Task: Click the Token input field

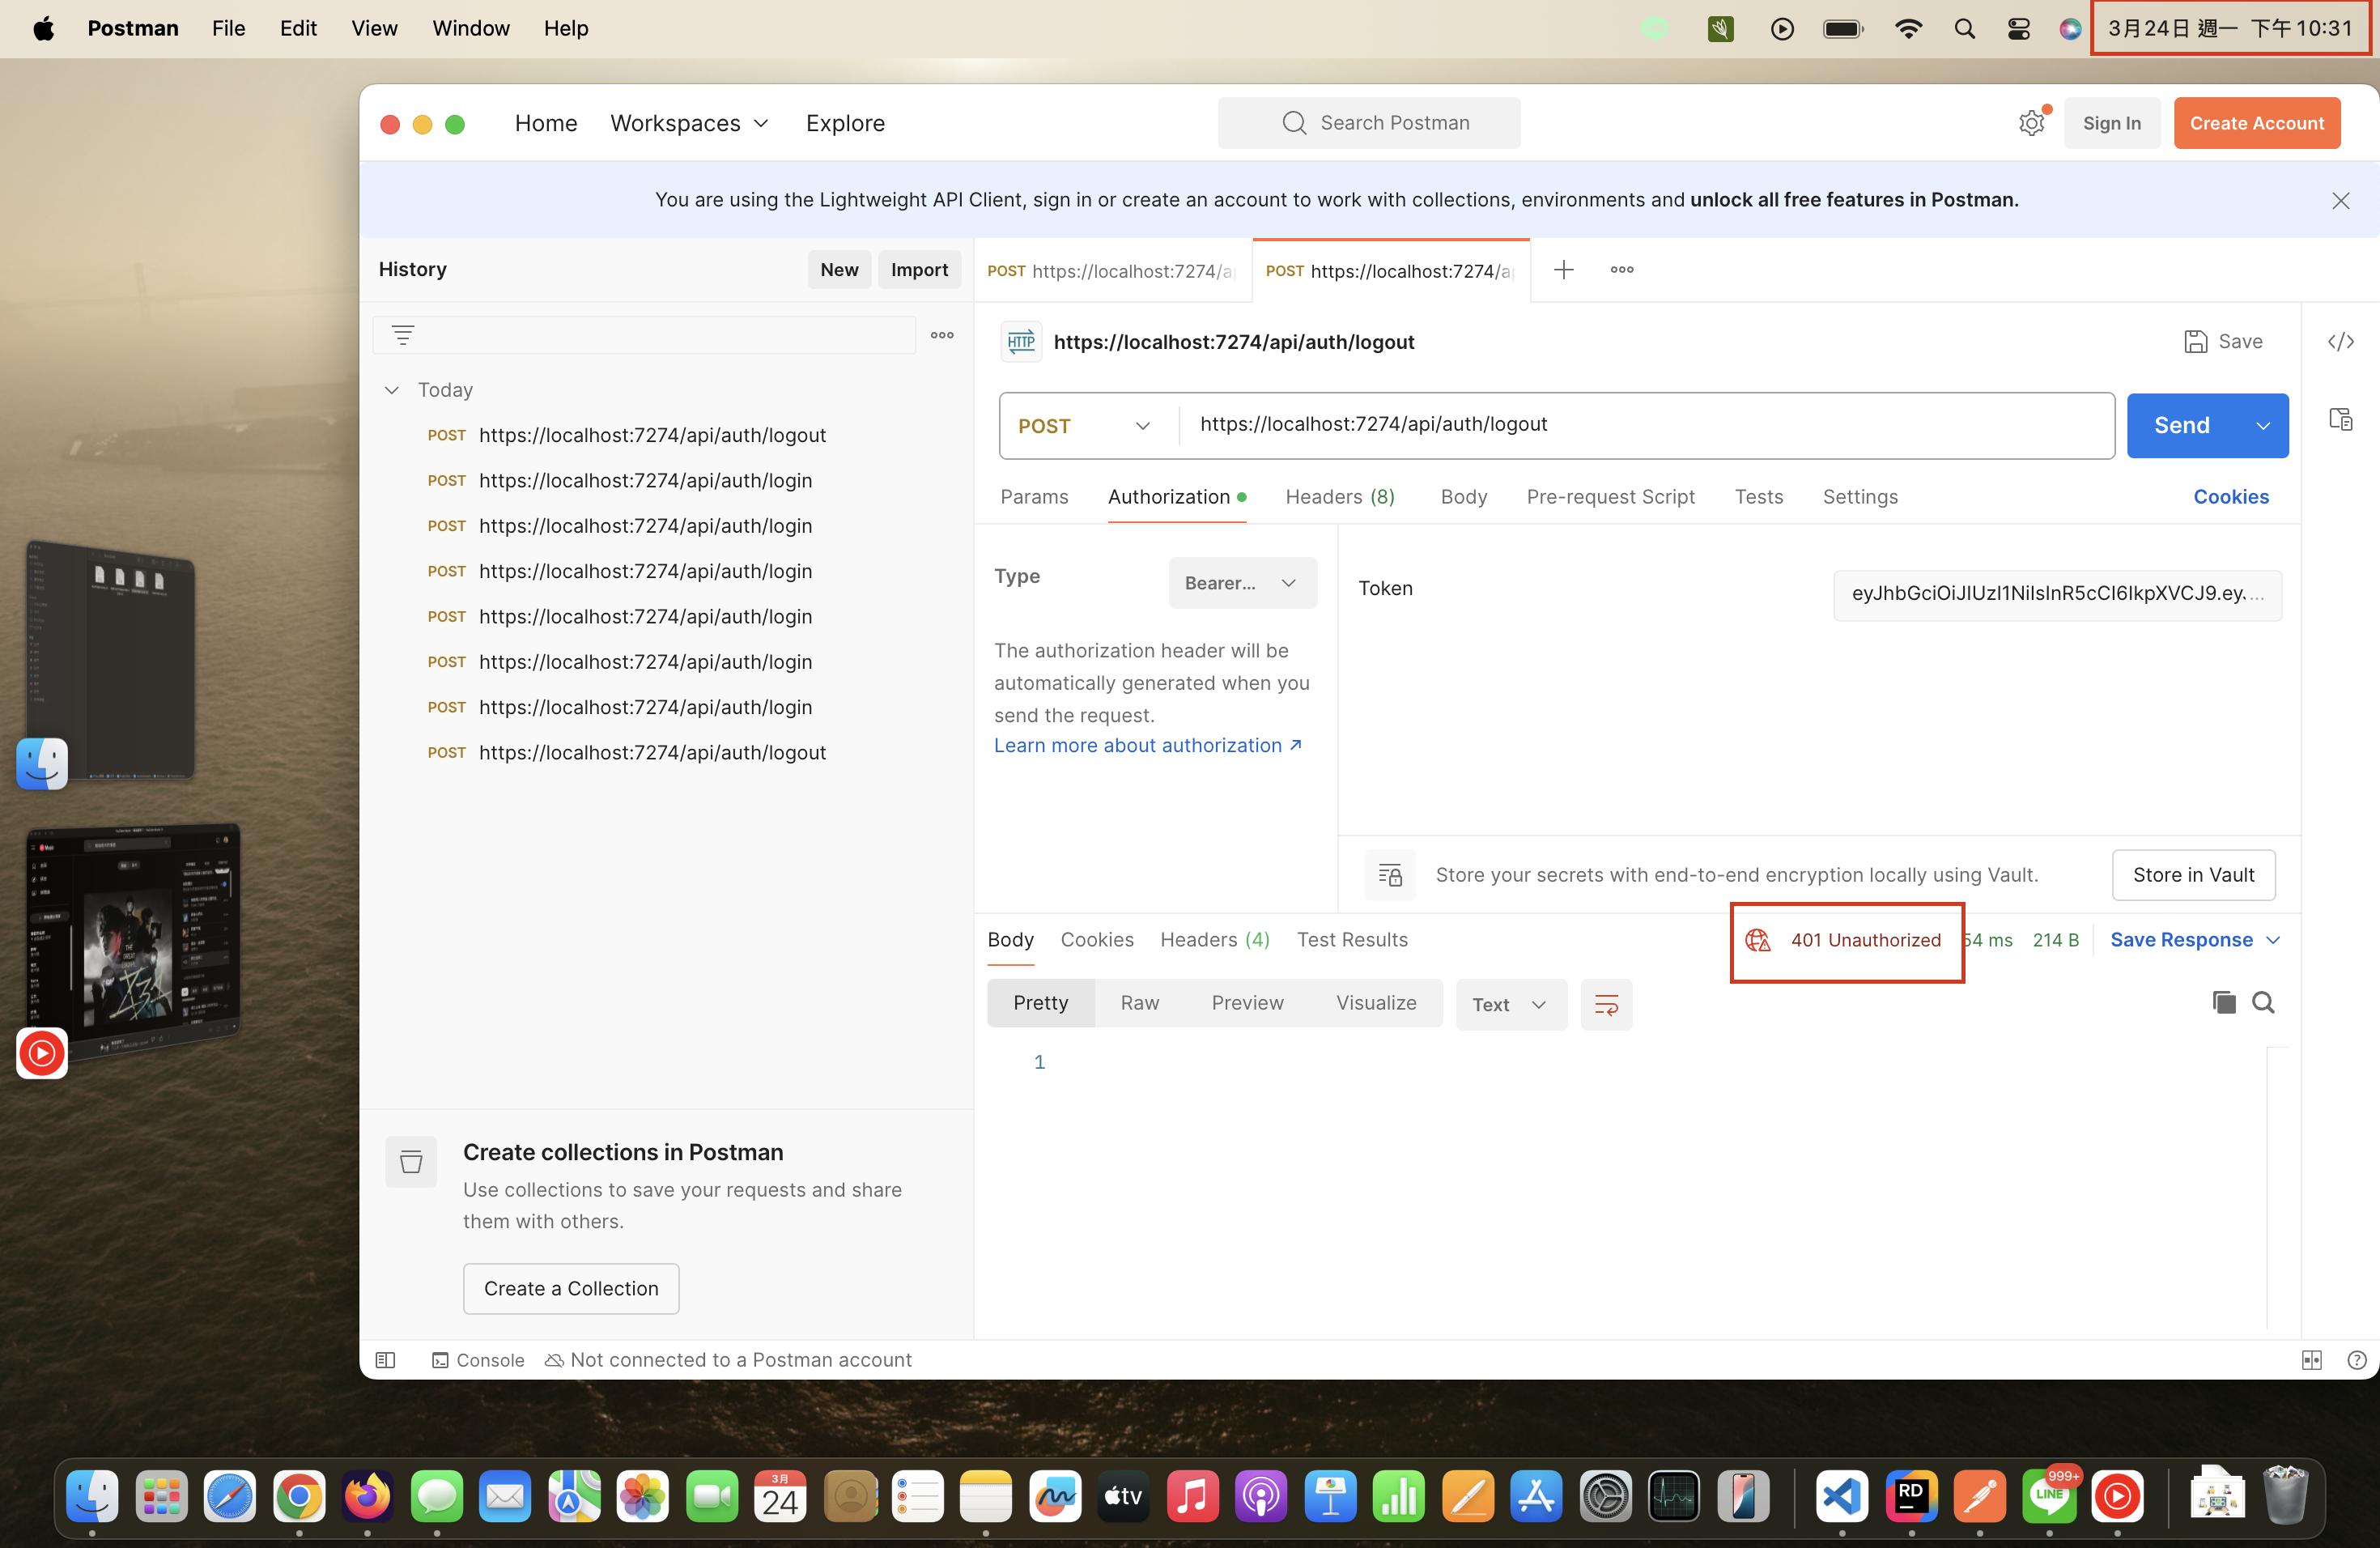Action: coord(2056,594)
